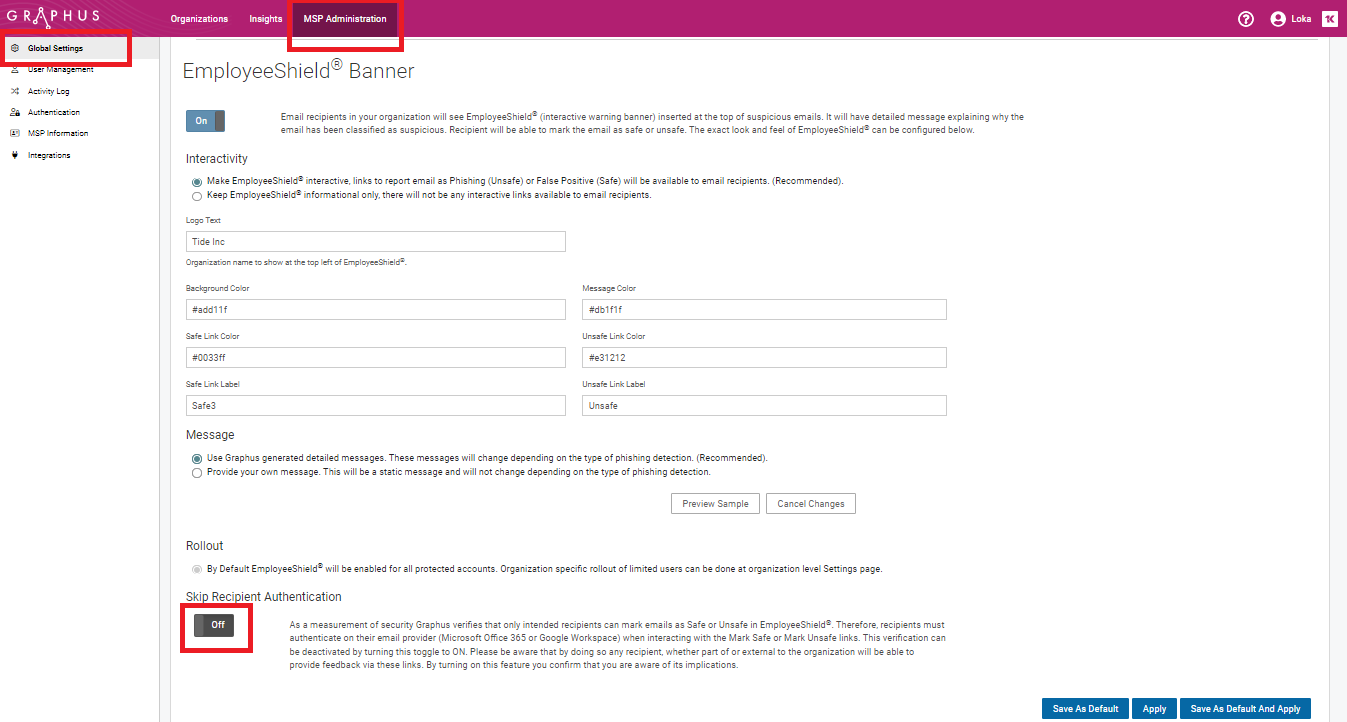Click the Loka username in header
The image size is (1347, 722).
pyautogui.click(x=1301, y=19)
